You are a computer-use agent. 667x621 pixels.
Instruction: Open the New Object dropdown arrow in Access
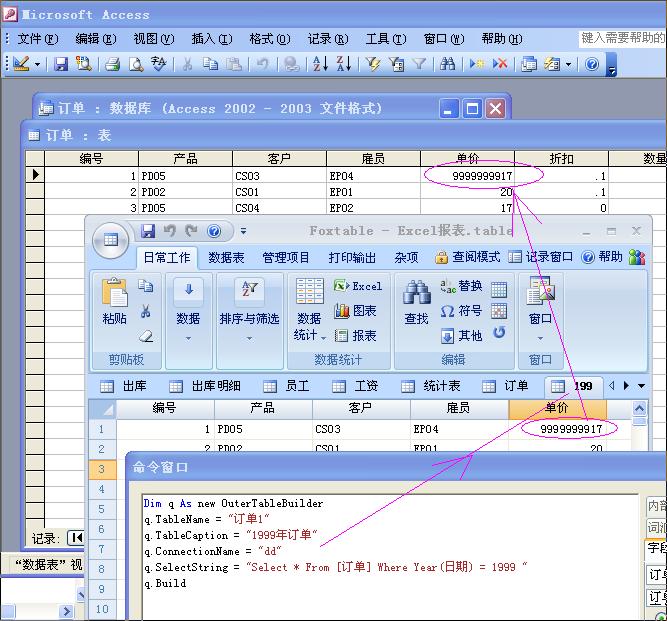click(x=568, y=65)
